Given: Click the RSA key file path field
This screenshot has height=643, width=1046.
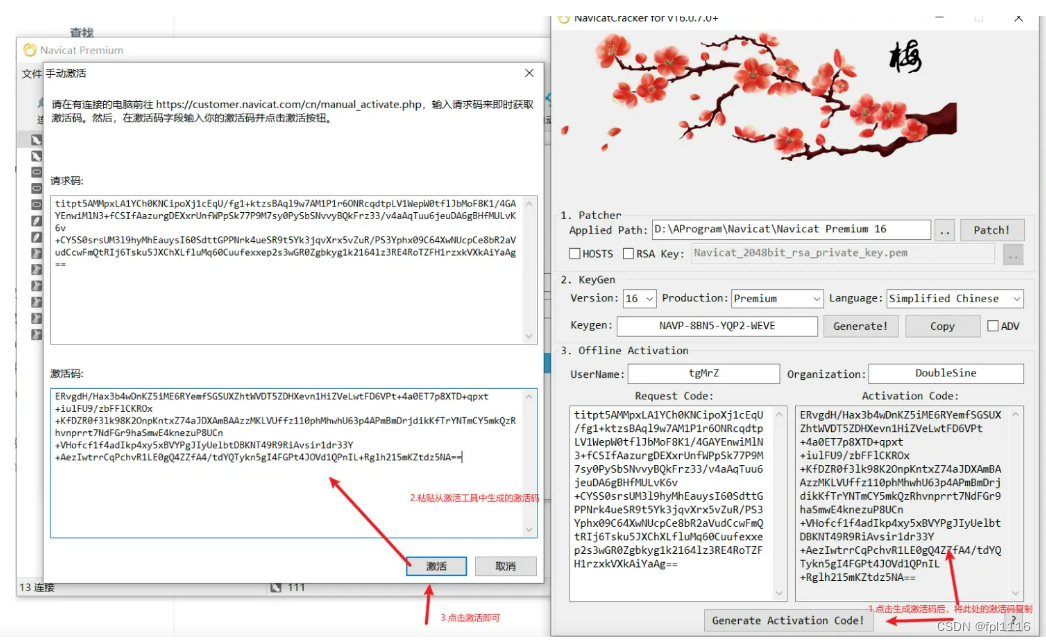Looking at the screenshot, I should 843,253.
